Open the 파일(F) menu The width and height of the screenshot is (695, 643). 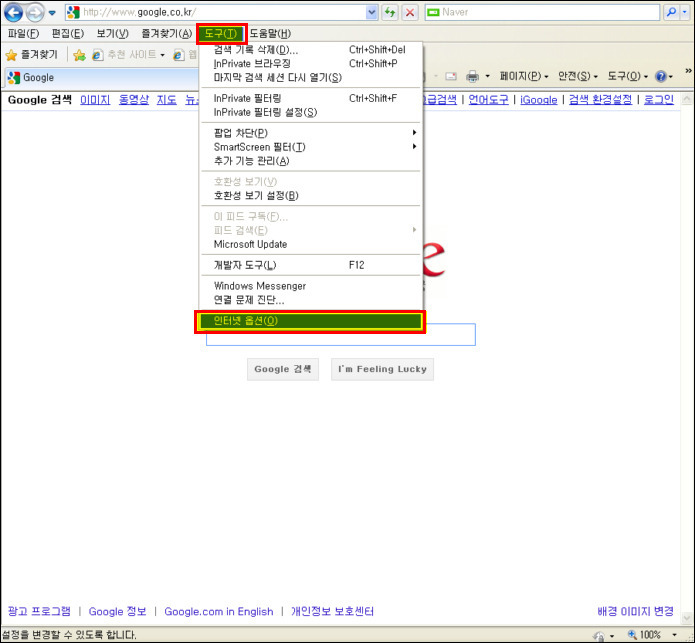23,34
